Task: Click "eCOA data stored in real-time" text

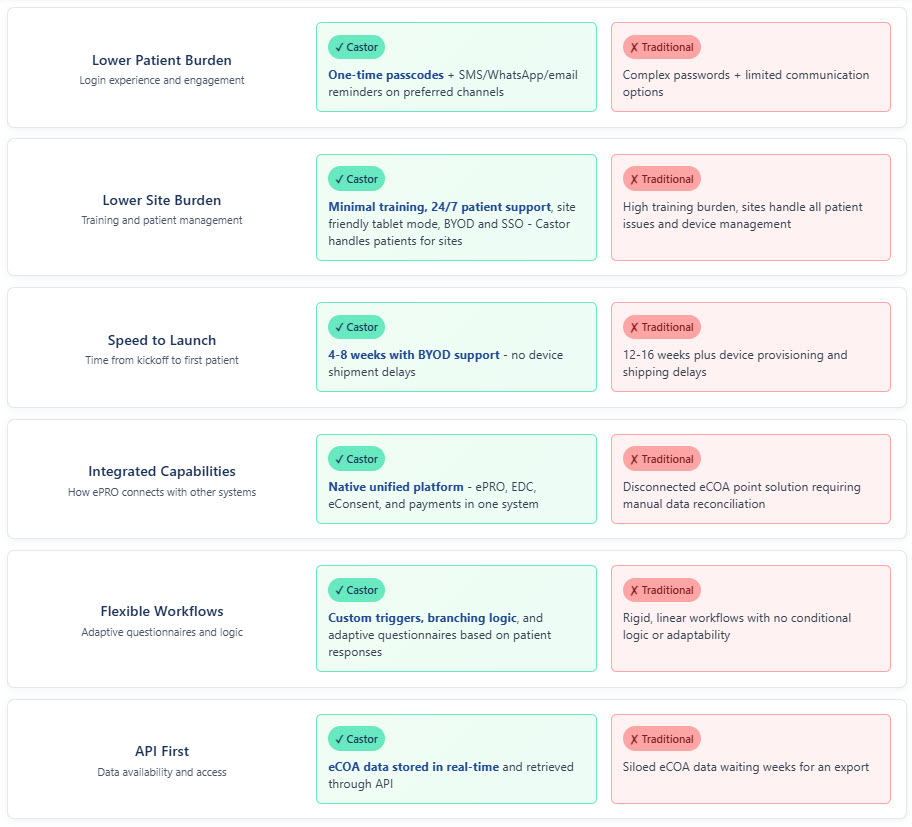Action: (x=413, y=767)
